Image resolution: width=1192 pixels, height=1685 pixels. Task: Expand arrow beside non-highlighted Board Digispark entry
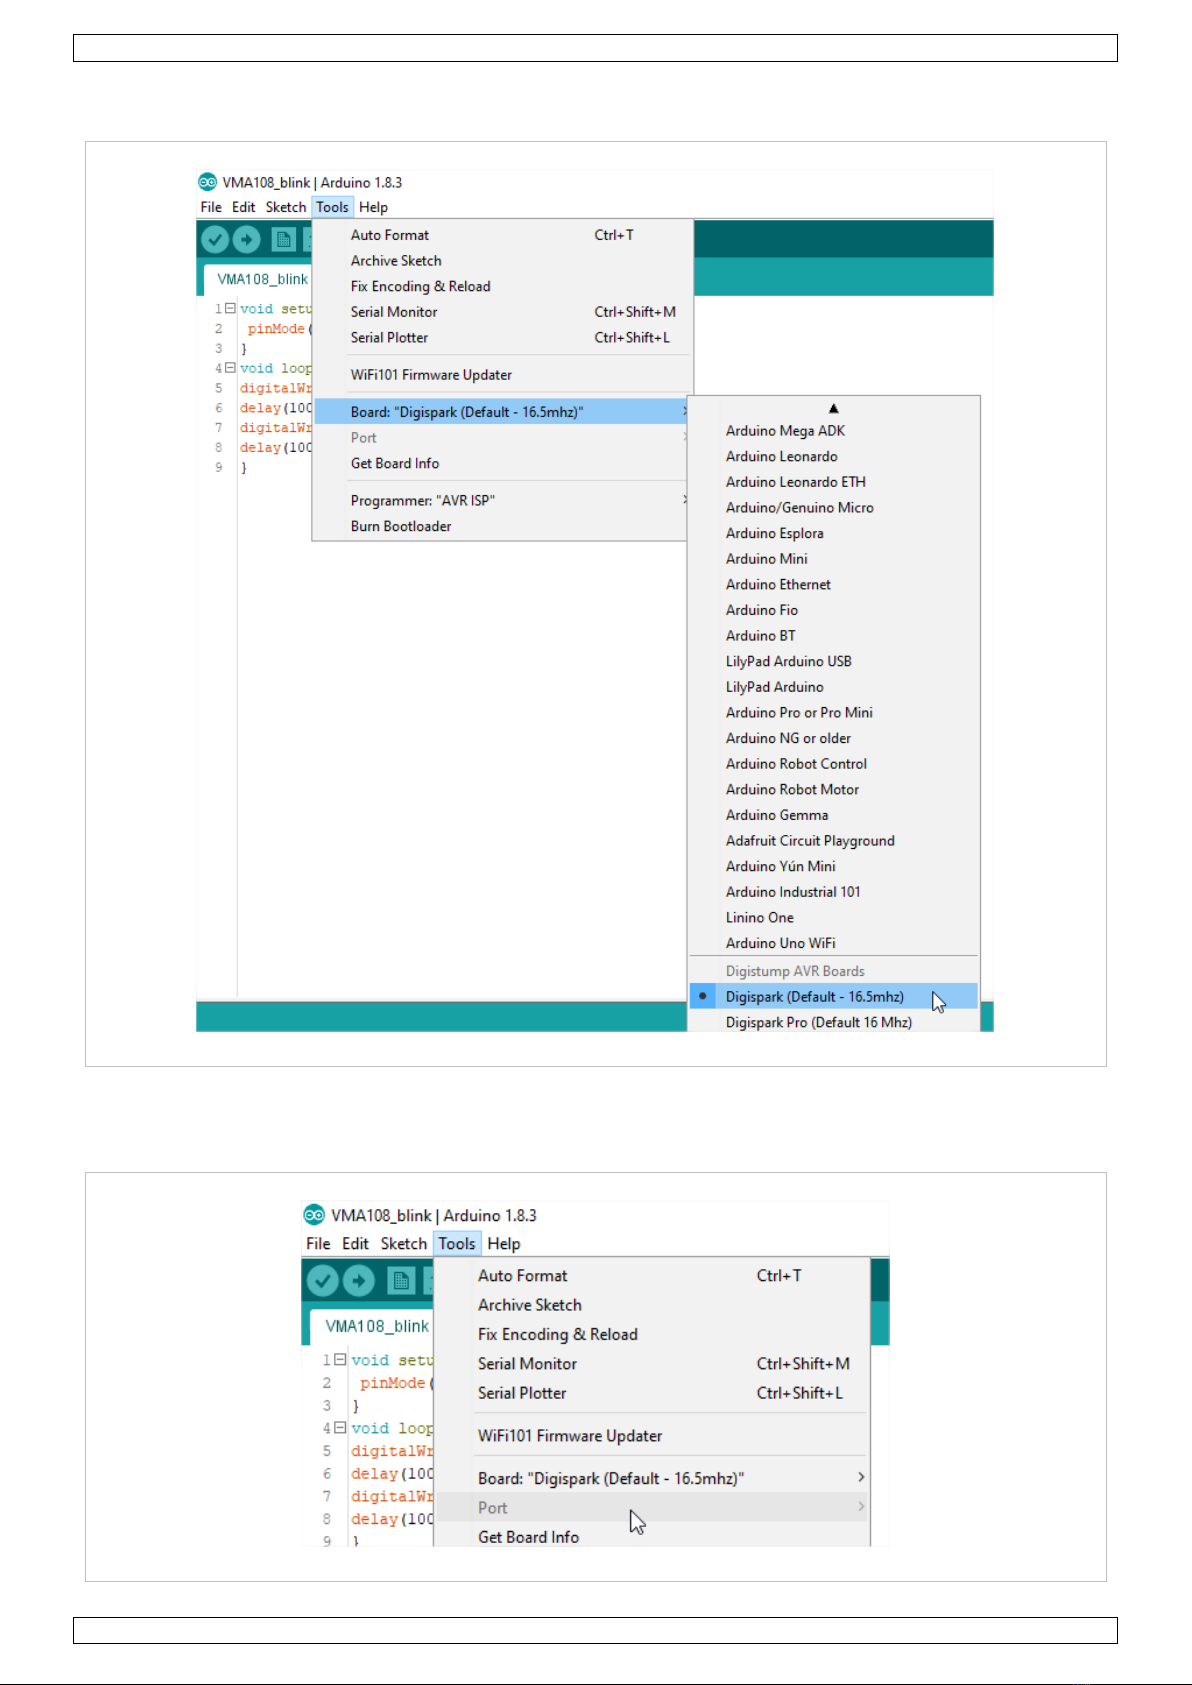point(861,1478)
